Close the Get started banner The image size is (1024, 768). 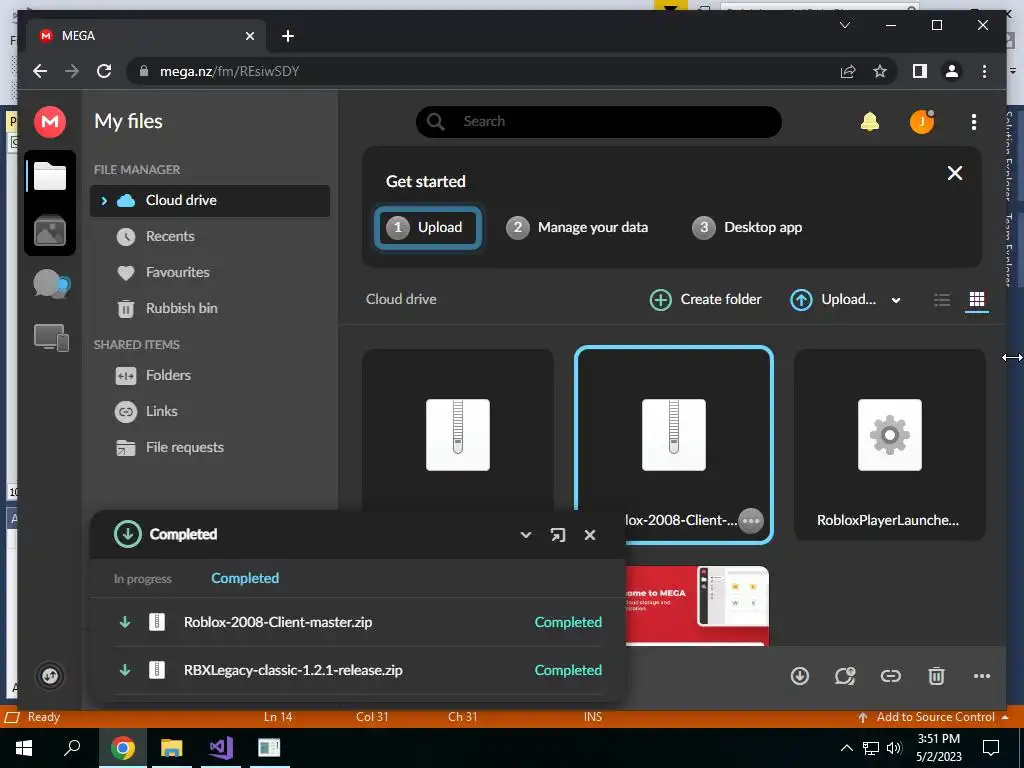(x=955, y=173)
